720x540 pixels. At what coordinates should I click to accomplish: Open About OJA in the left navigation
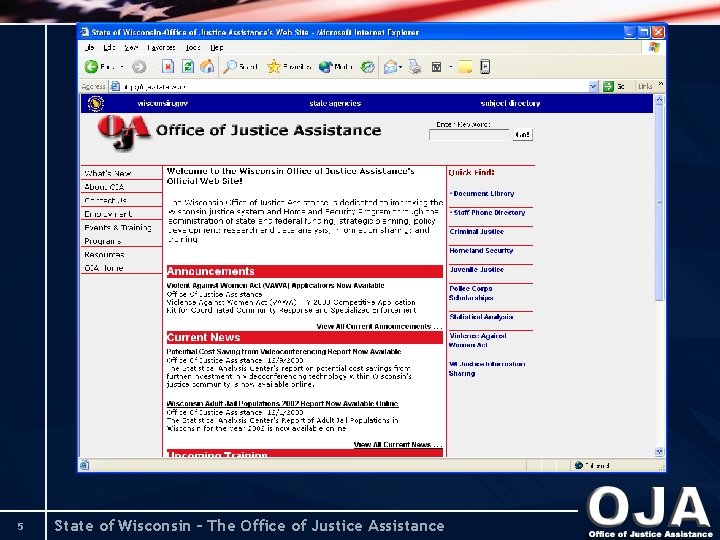104,187
